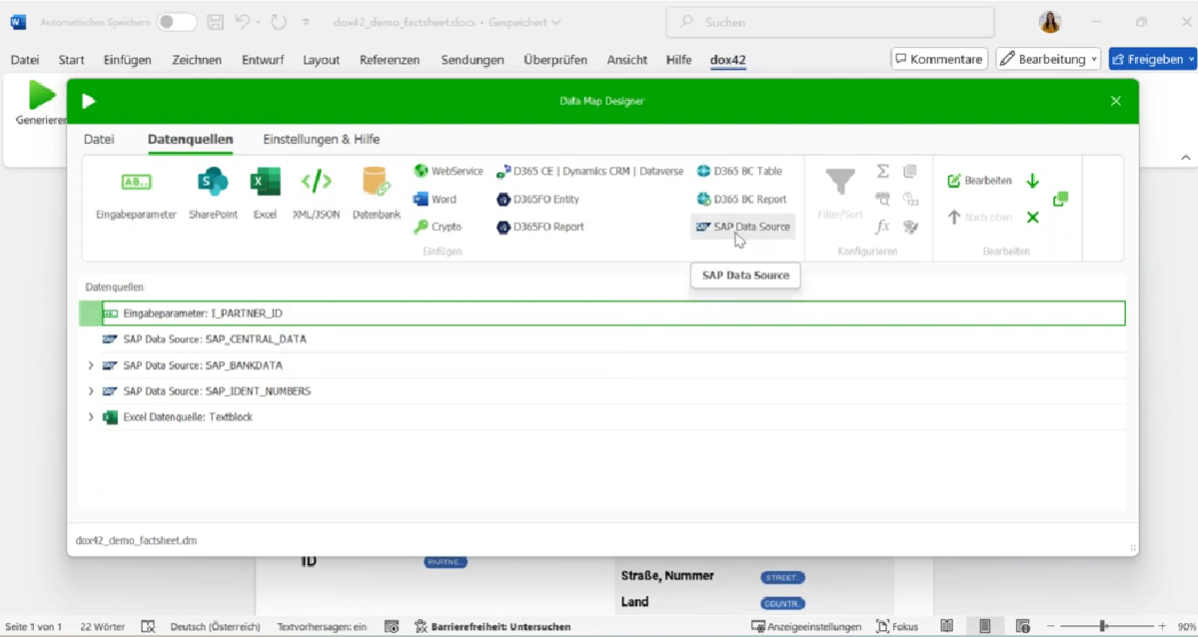The width and height of the screenshot is (1198, 637).
Task: Click the green move down arrow
Action: point(1033,181)
